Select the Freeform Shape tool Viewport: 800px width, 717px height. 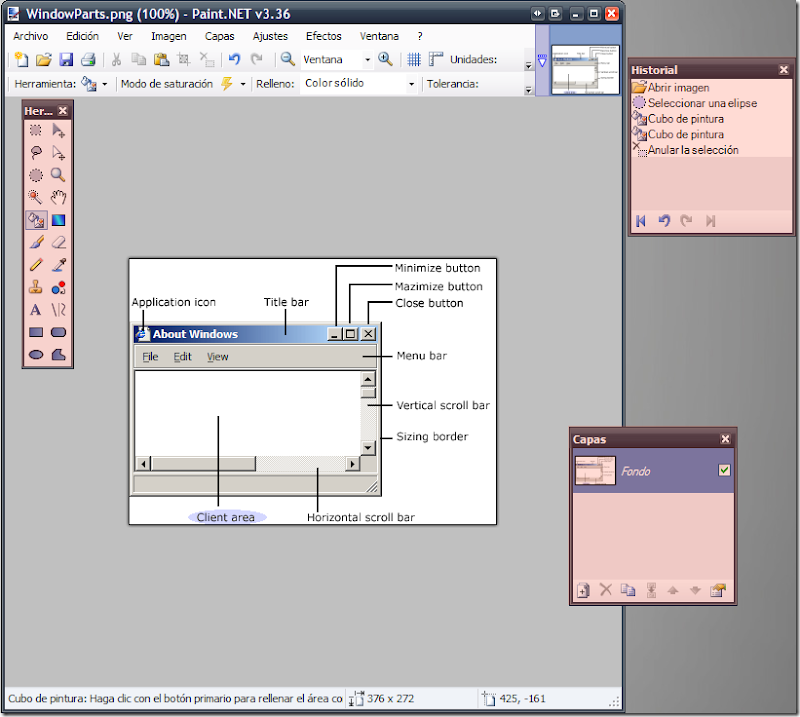[x=58, y=355]
